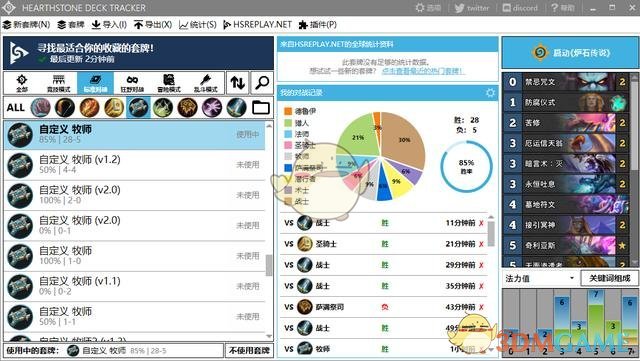Open the 导出(X) export menu
This screenshot has height=361, width=640.
tap(153, 25)
